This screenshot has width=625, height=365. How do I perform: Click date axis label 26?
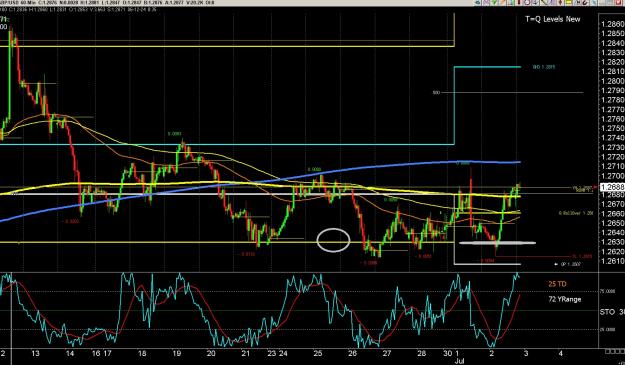coord(352,353)
